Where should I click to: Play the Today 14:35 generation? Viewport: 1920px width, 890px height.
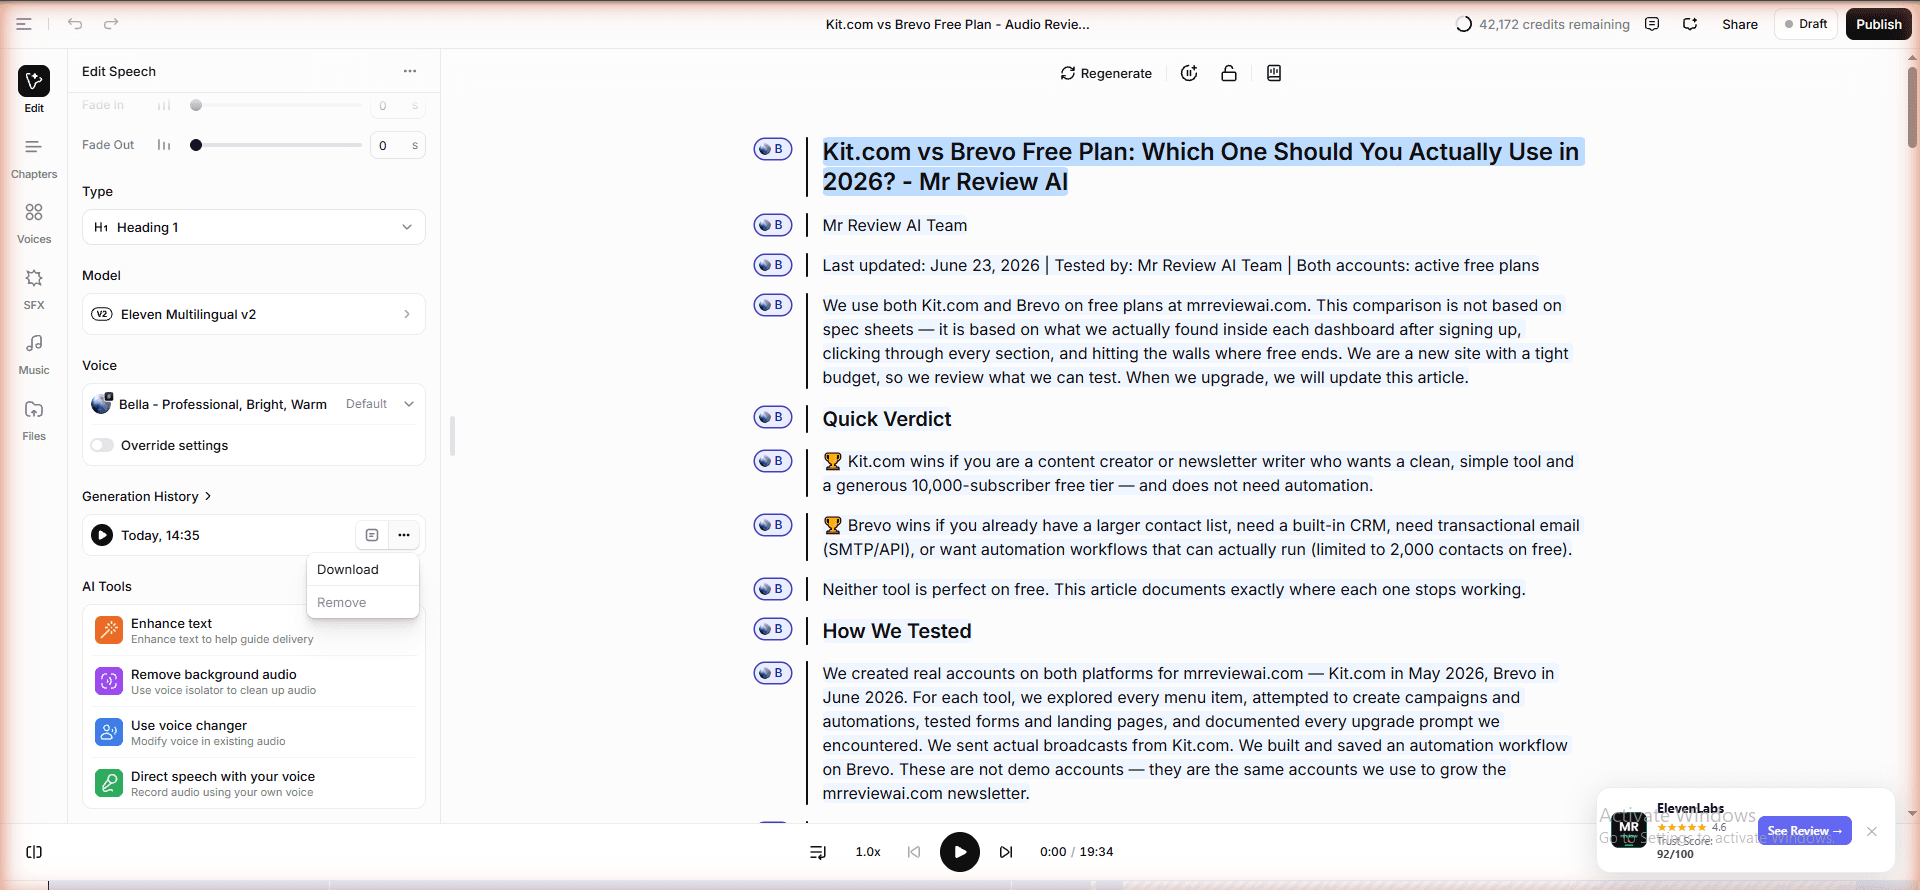pyautogui.click(x=102, y=535)
